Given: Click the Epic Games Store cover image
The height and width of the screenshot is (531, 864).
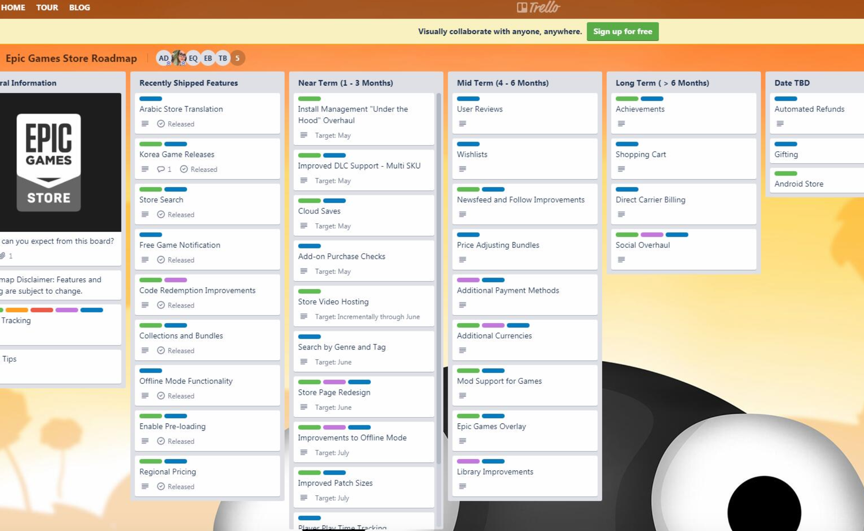Looking at the screenshot, I should (60, 162).
